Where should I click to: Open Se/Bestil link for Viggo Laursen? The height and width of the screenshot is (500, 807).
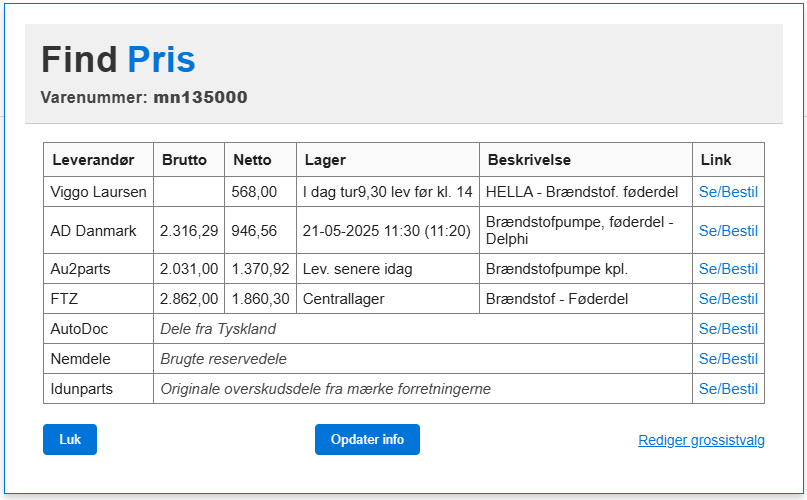point(728,192)
